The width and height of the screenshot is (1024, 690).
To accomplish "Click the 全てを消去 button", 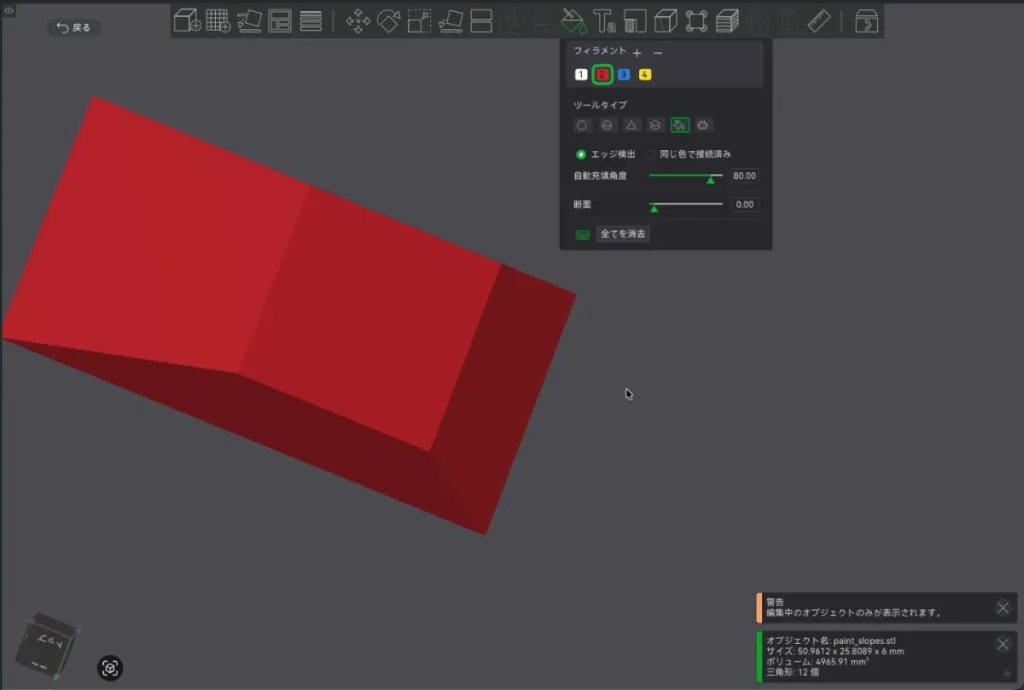I will [x=622, y=234].
